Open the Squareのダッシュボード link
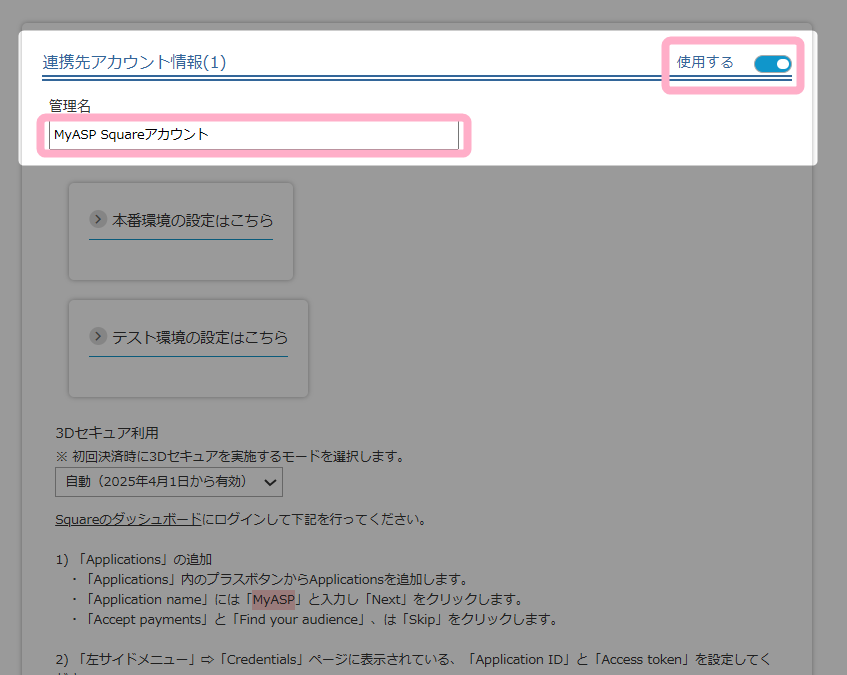Image resolution: width=847 pixels, height=675 pixels. 128,520
